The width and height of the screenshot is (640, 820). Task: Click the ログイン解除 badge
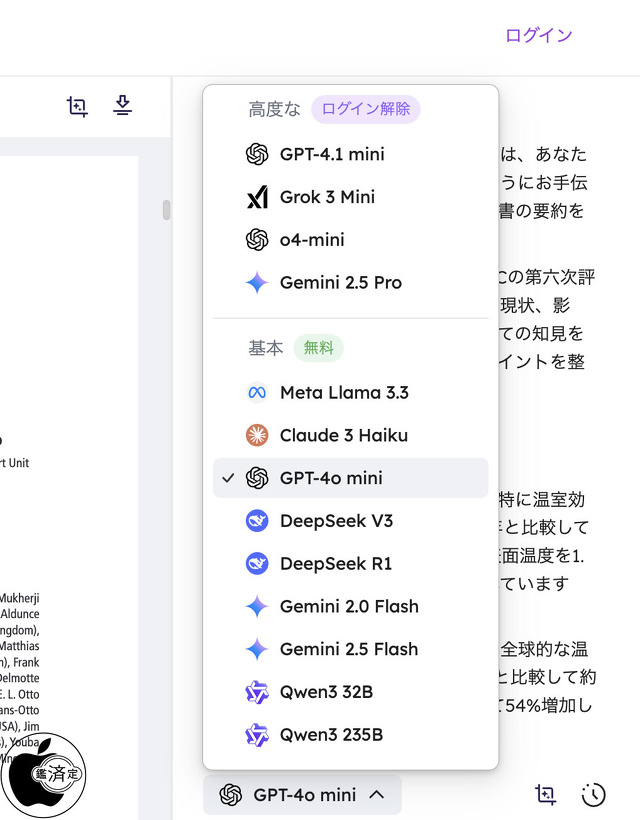click(365, 109)
